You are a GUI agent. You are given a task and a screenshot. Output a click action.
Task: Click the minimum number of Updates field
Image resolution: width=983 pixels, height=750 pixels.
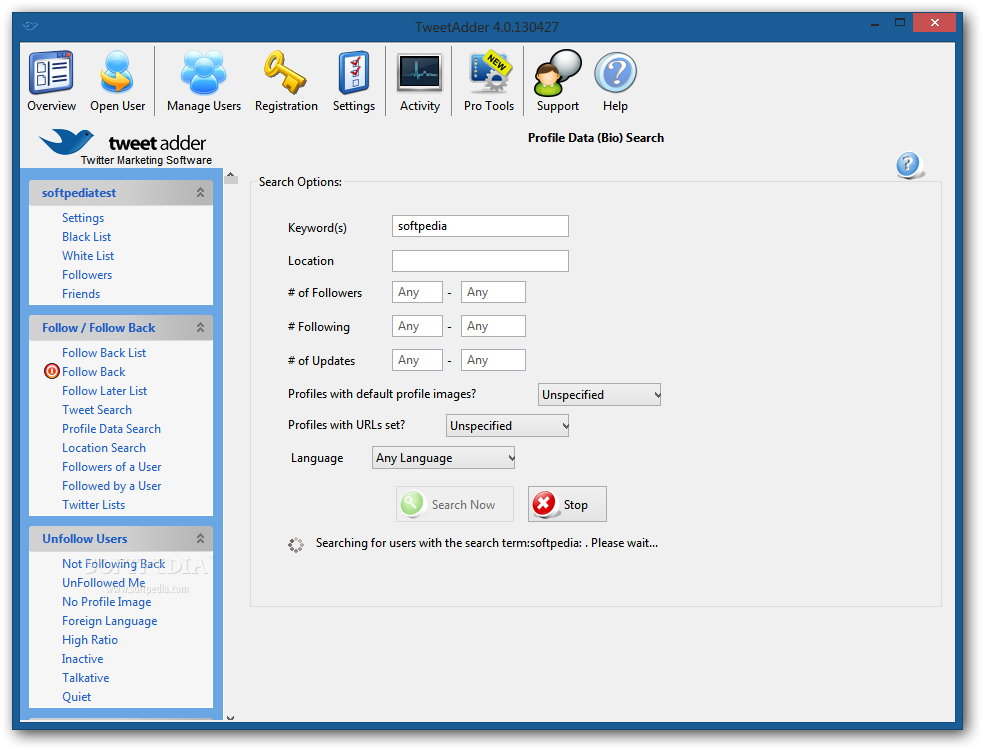click(x=418, y=360)
